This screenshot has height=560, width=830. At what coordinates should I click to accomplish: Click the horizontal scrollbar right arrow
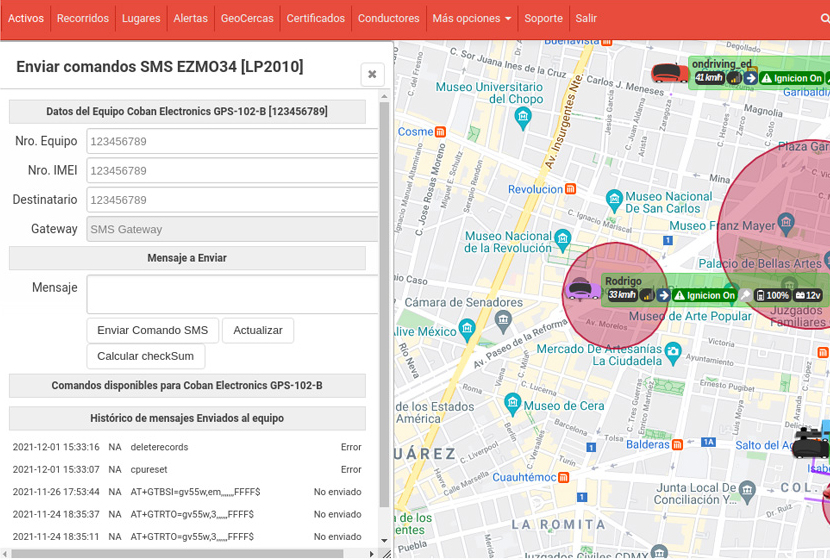pos(372,554)
